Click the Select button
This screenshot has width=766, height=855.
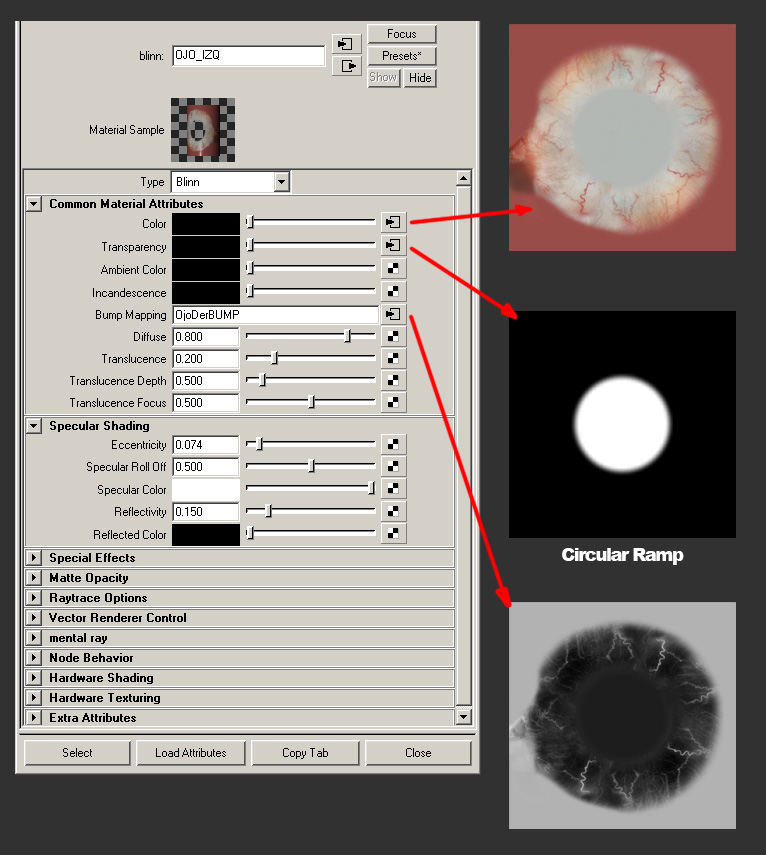tap(77, 752)
